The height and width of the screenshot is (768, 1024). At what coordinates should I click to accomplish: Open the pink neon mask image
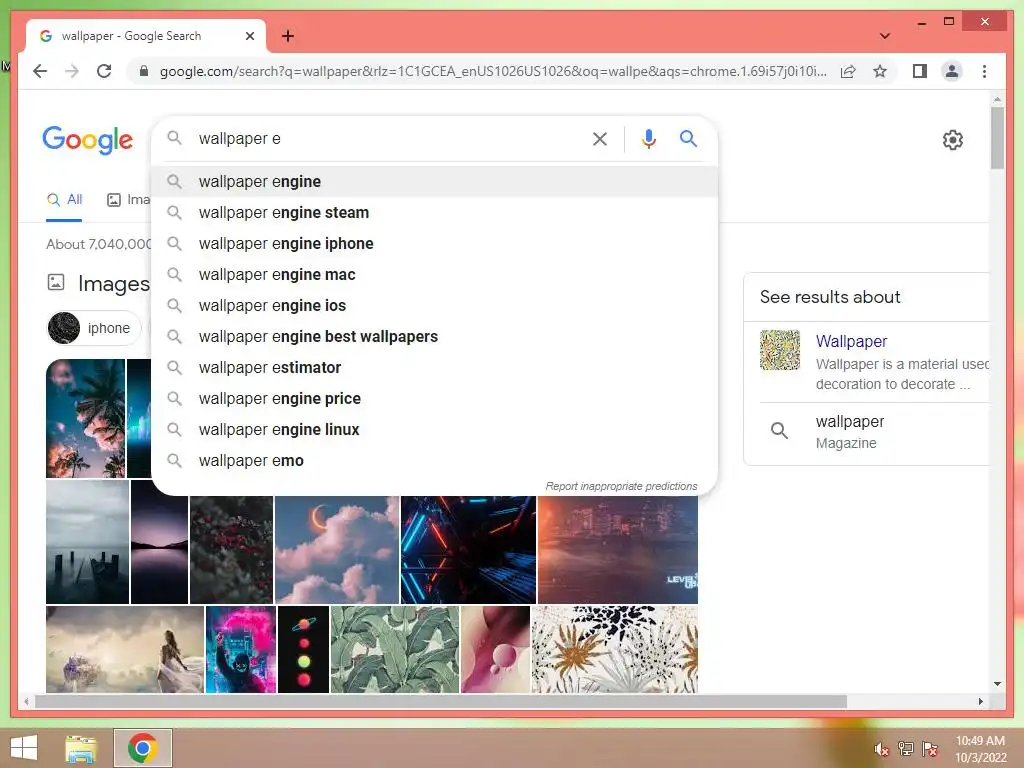(x=240, y=649)
